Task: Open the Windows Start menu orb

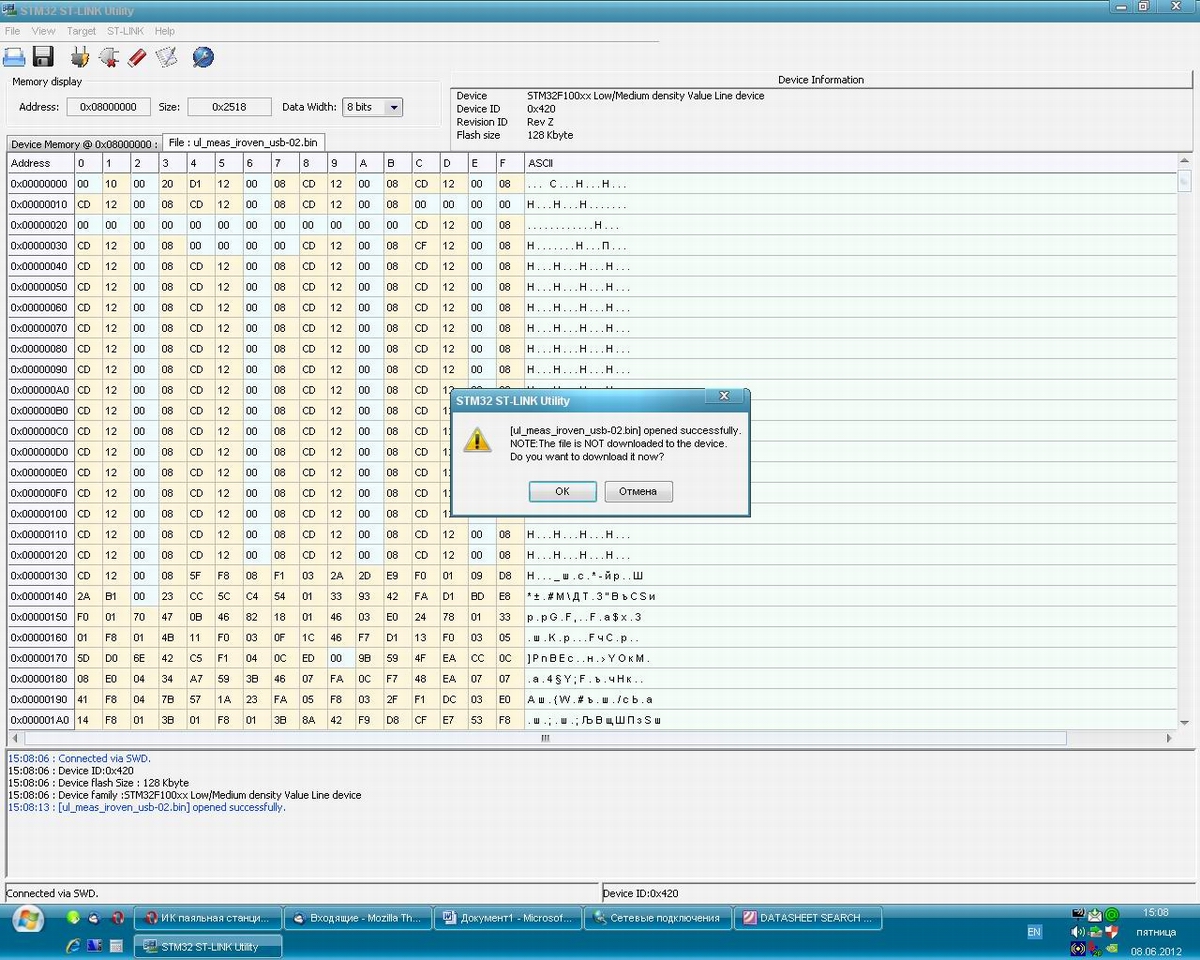Action: [x=27, y=918]
